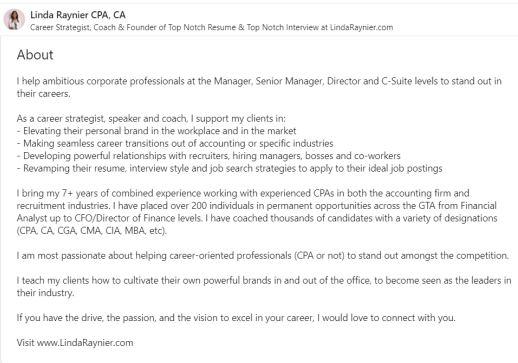518x363 pixels.
Task: Click the 'If you have the drive' sentence
Action: 236,318
